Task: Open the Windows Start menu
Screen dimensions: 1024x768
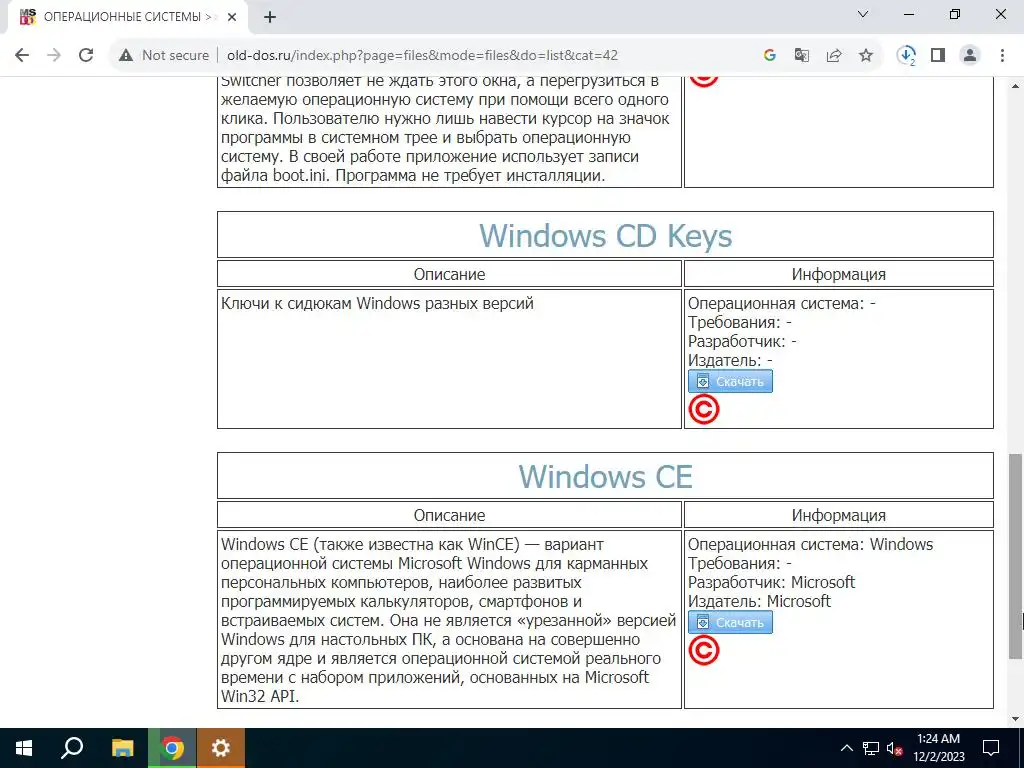Action: [x=24, y=748]
